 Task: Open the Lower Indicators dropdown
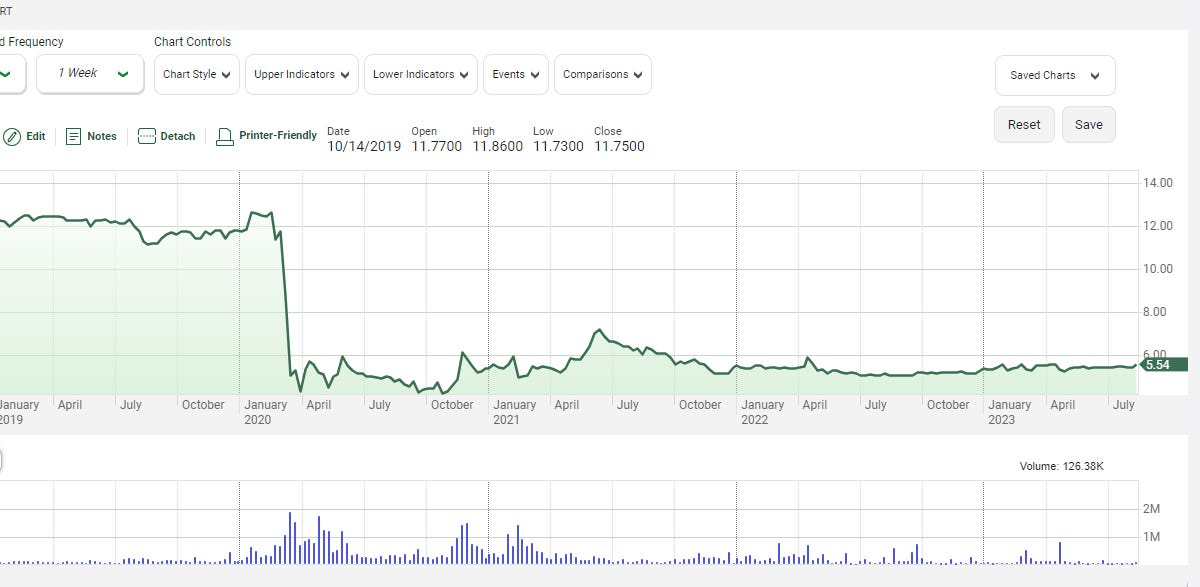420,74
